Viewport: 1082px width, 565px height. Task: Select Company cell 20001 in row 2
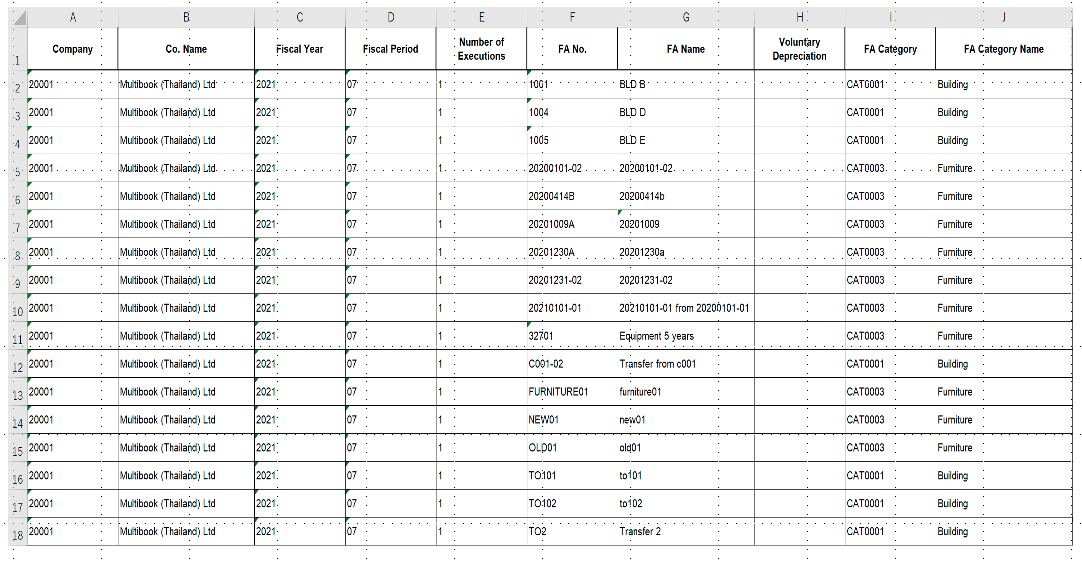(72, 84)
